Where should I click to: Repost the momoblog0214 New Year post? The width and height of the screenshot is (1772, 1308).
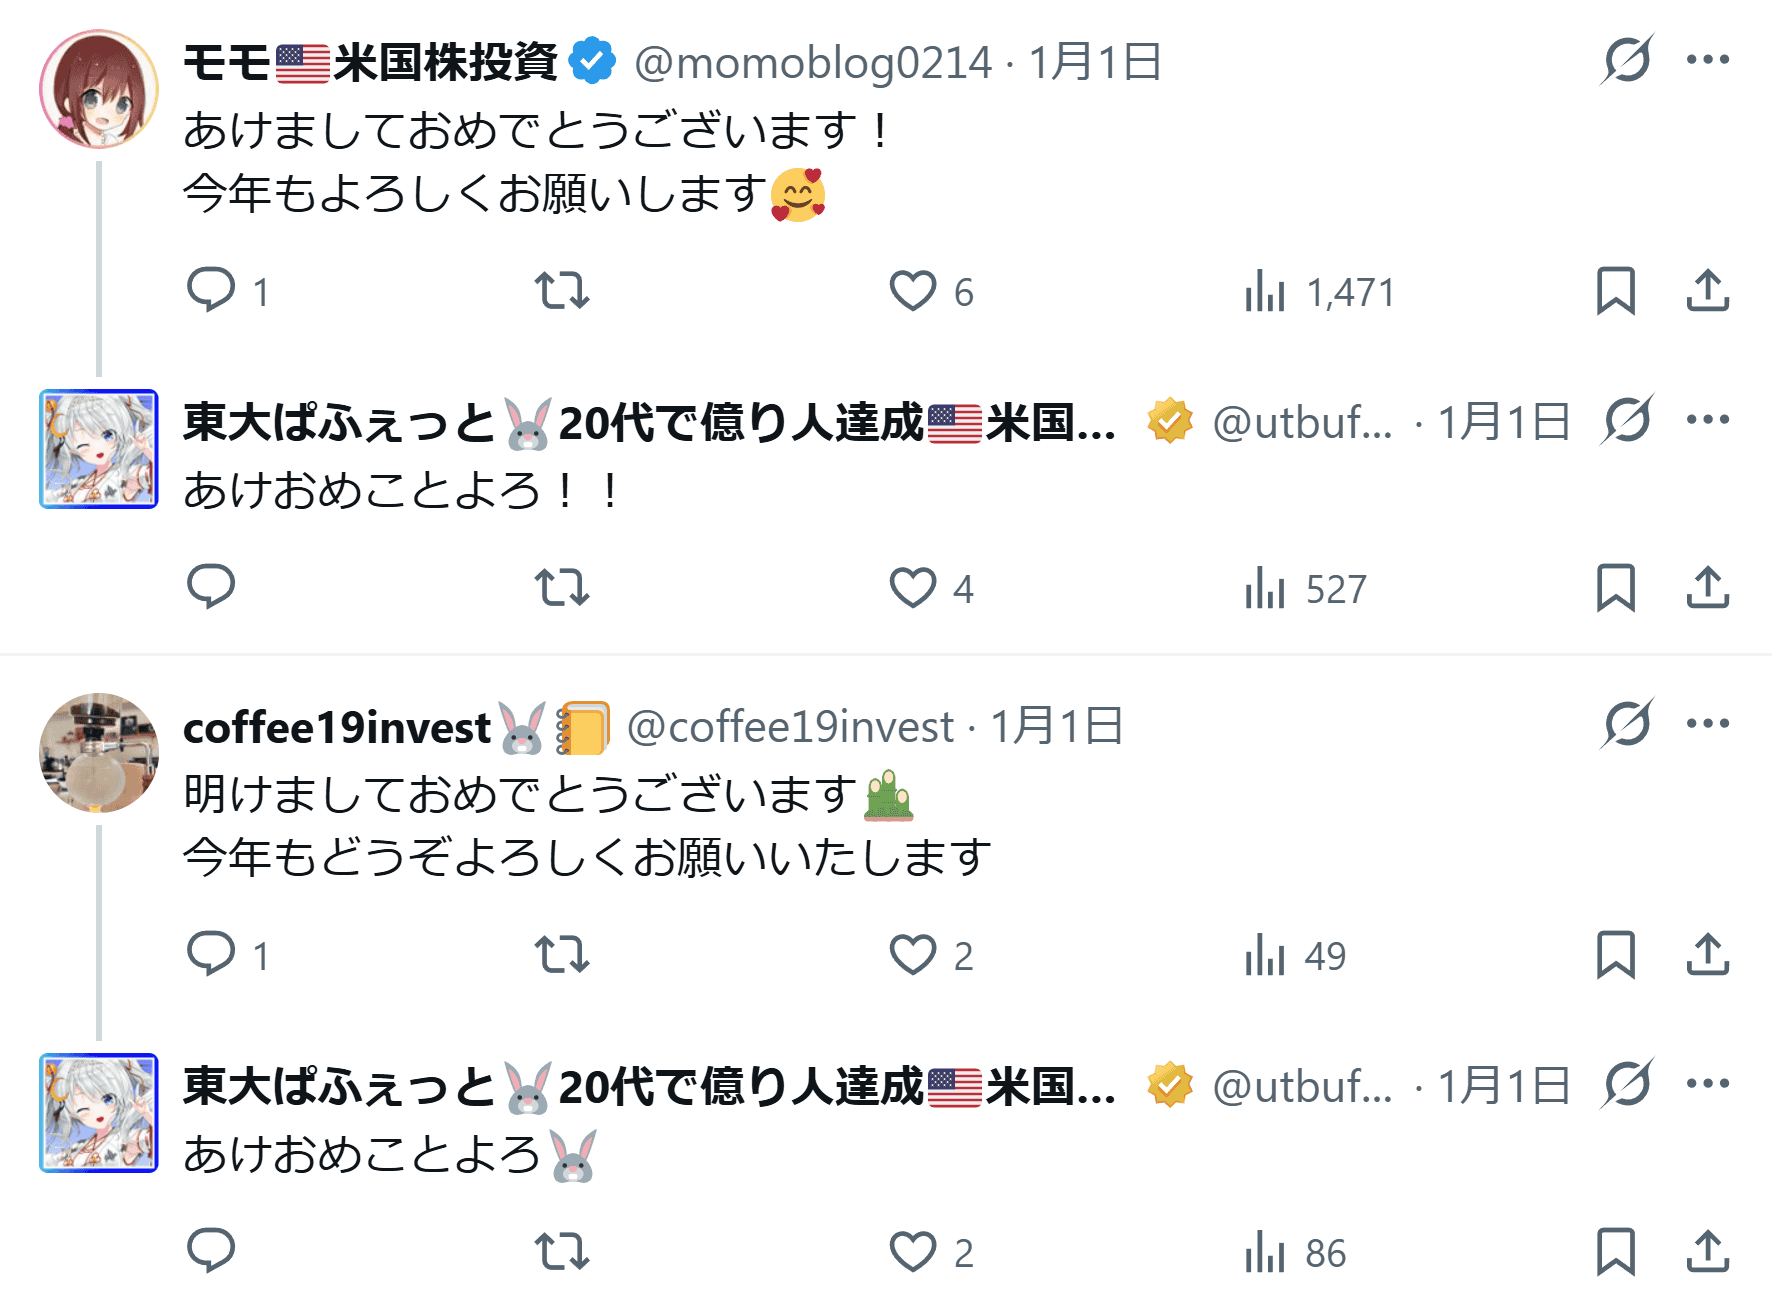562,291
